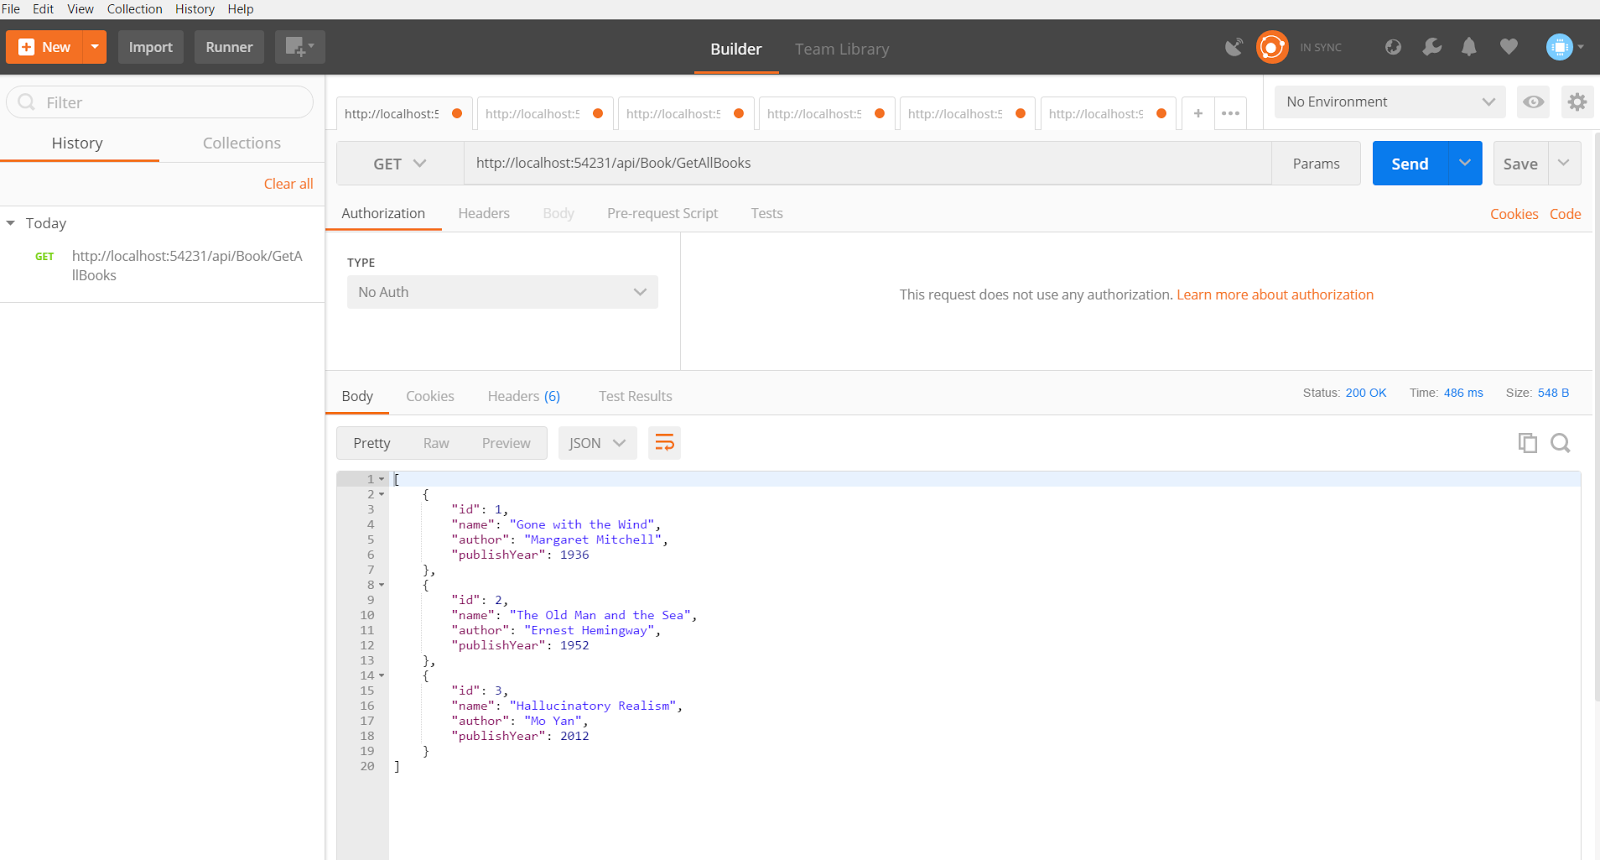Viewport: 1600px width, 860px height.
Task: Open manage environments gear icon
Action: click(x=1577, y=102)
